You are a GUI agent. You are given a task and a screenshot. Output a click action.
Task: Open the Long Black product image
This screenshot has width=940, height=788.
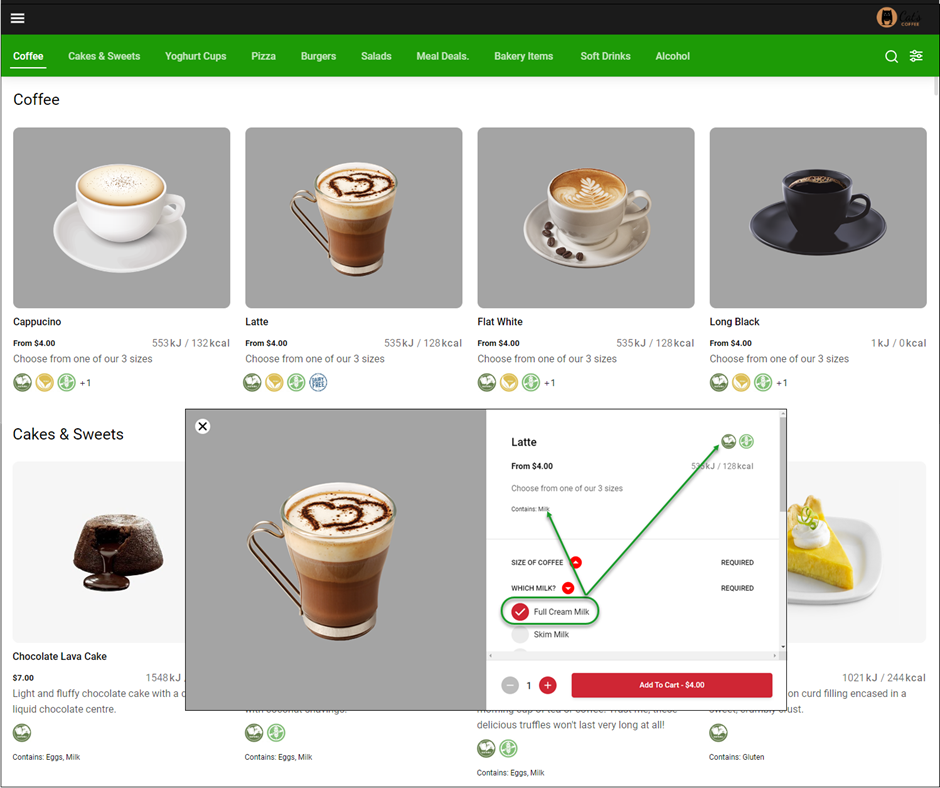(818, 218)
